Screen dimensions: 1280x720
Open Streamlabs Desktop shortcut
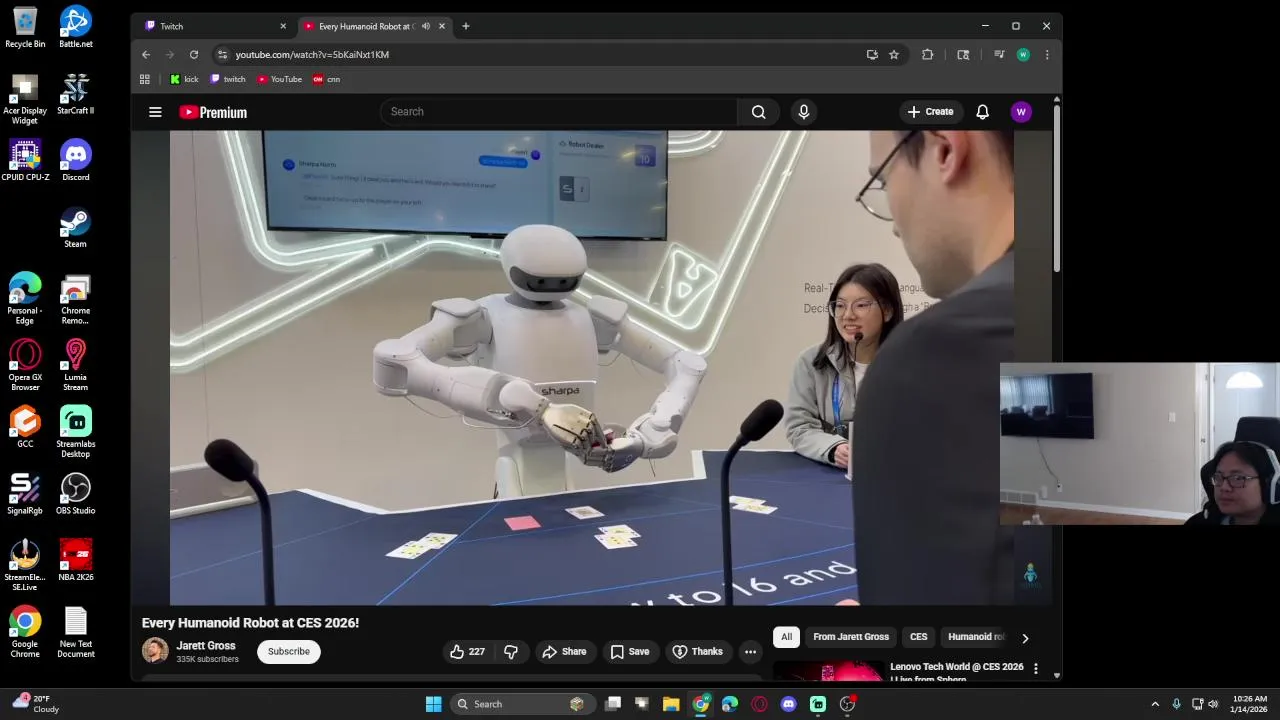[75, 432]
